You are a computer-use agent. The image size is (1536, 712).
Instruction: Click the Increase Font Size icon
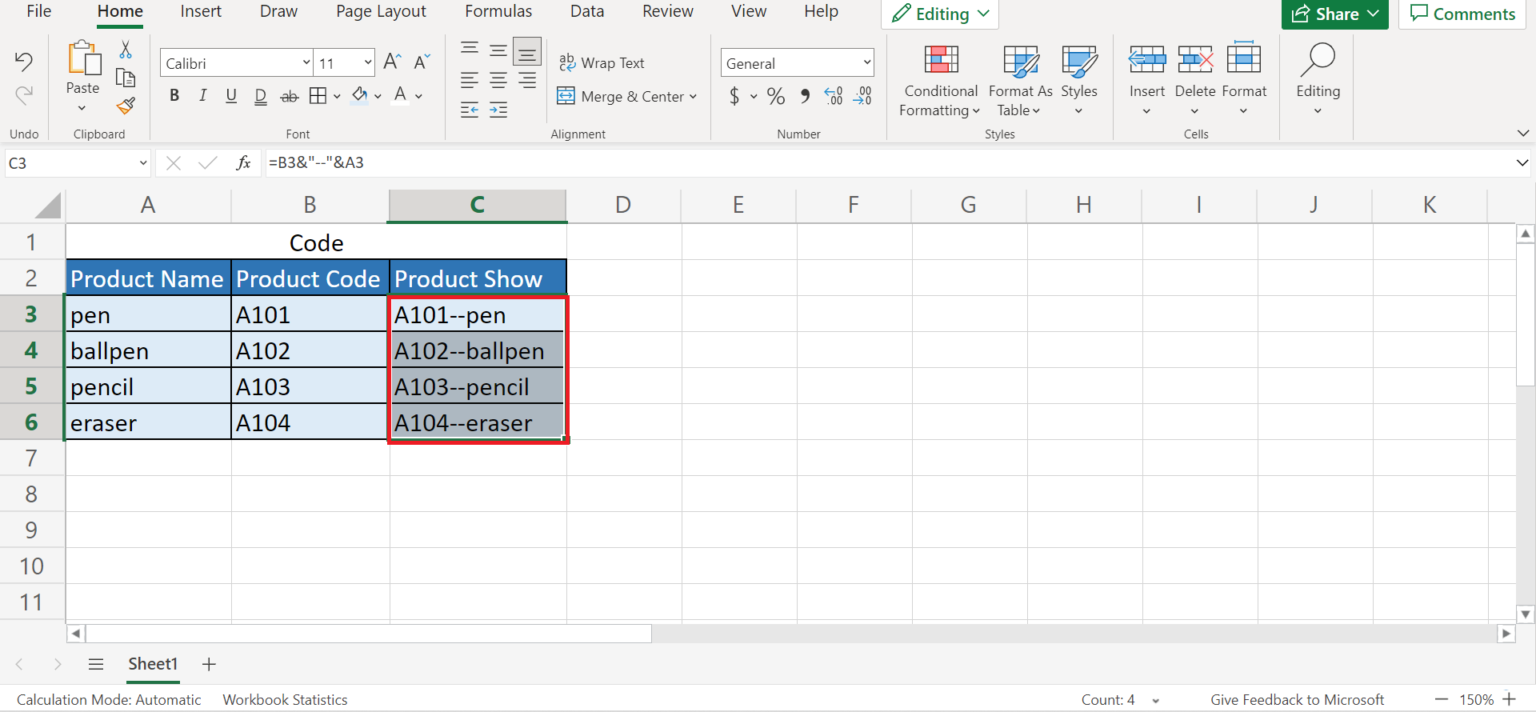392,62
